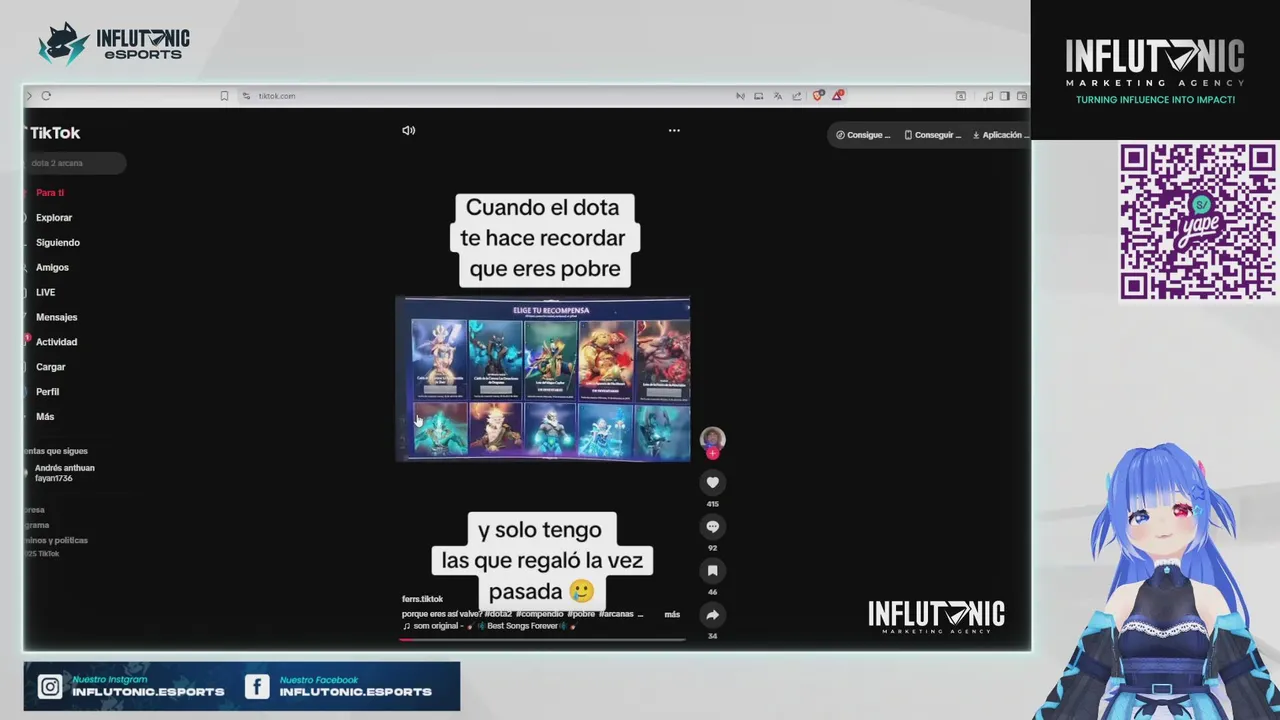Open the 'som original' sound link
1280x720 pixels.
[490, 626]
